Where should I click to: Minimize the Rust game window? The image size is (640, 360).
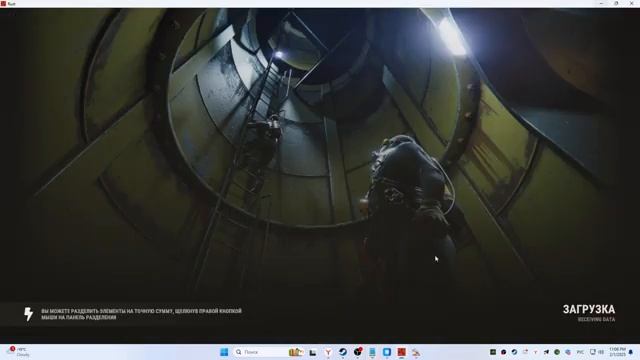point(601,3)
